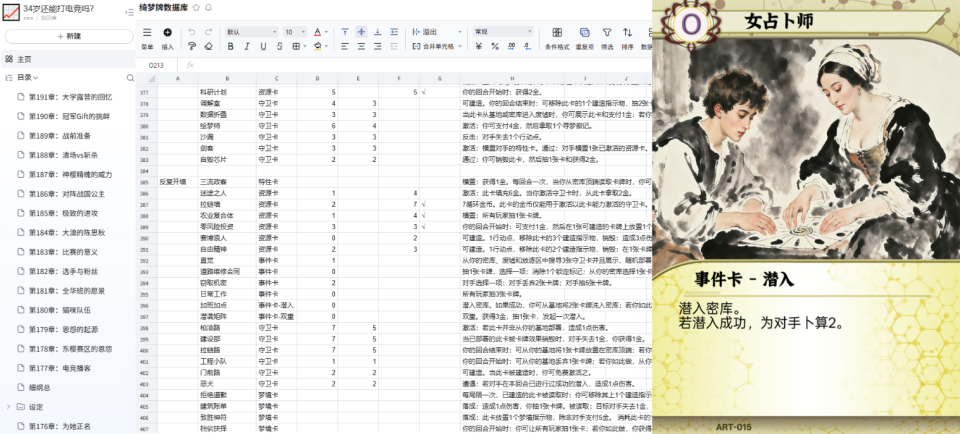Search the directory with the magnifier icon
The image size is (960, 434).
coord(130,78)
